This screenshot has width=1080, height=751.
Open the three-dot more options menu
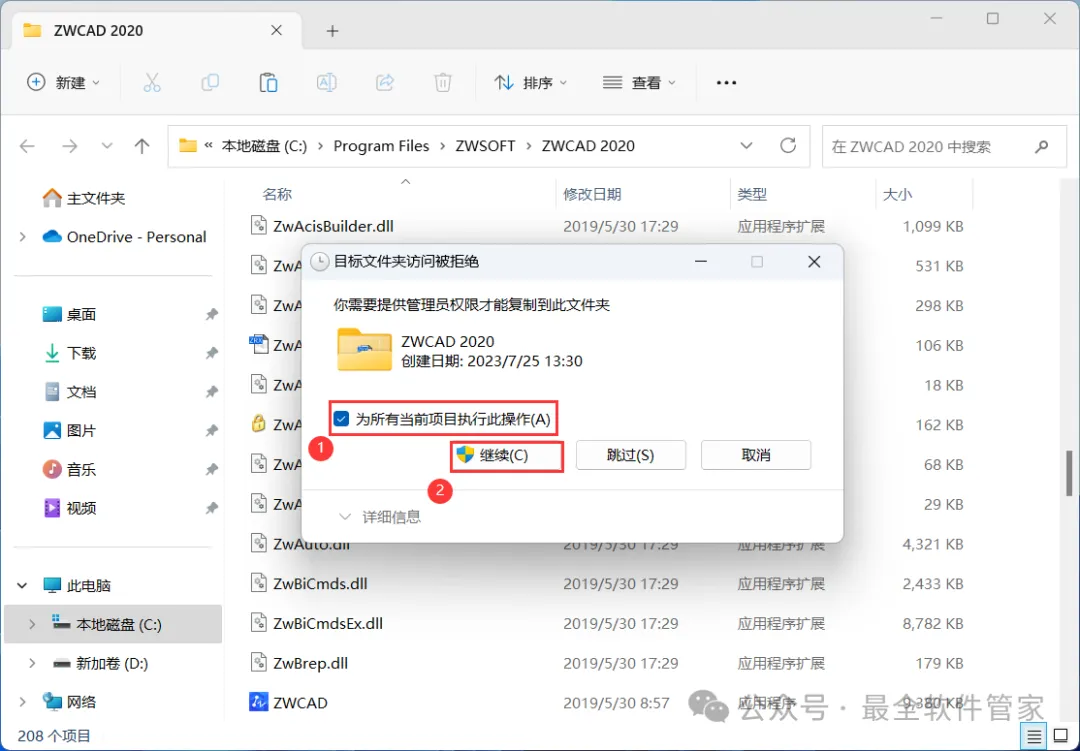(x=726, y=83)
